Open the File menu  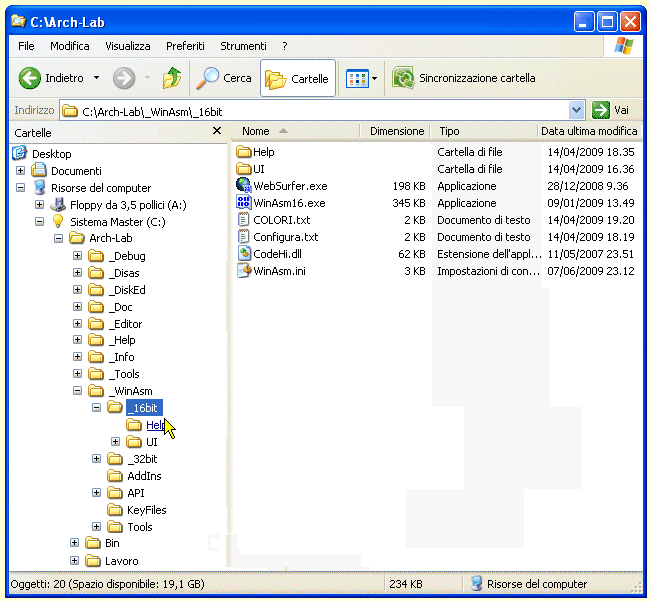pos(26,46)
